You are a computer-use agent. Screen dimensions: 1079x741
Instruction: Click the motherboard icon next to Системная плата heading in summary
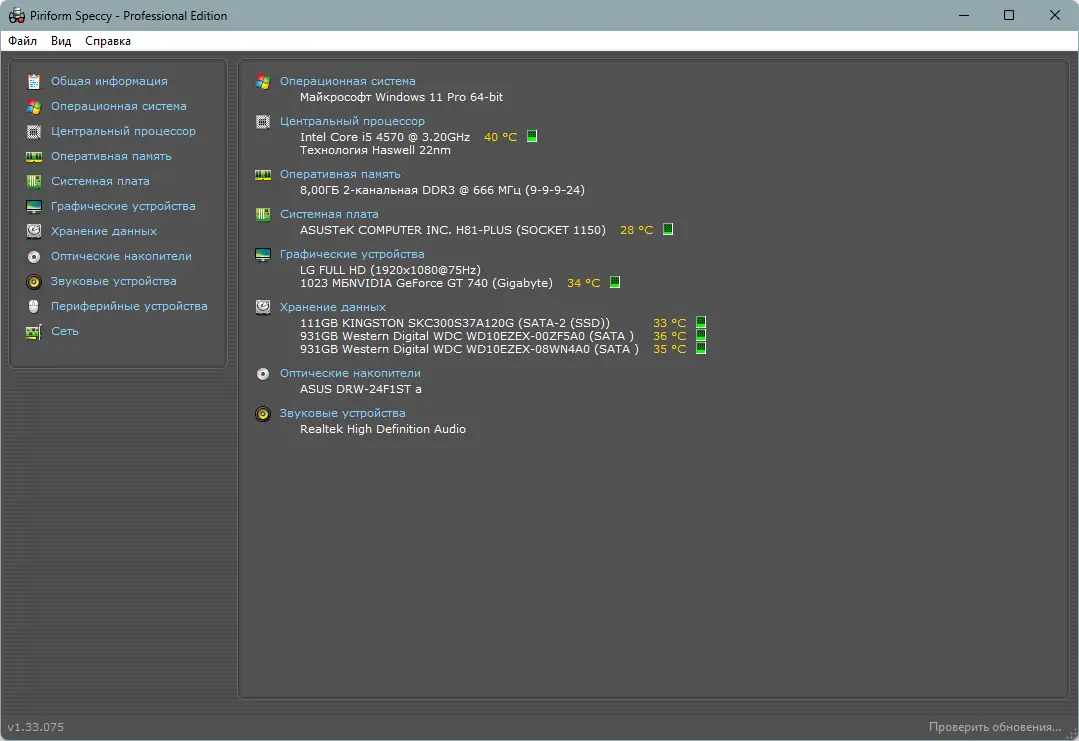(263, 215)
